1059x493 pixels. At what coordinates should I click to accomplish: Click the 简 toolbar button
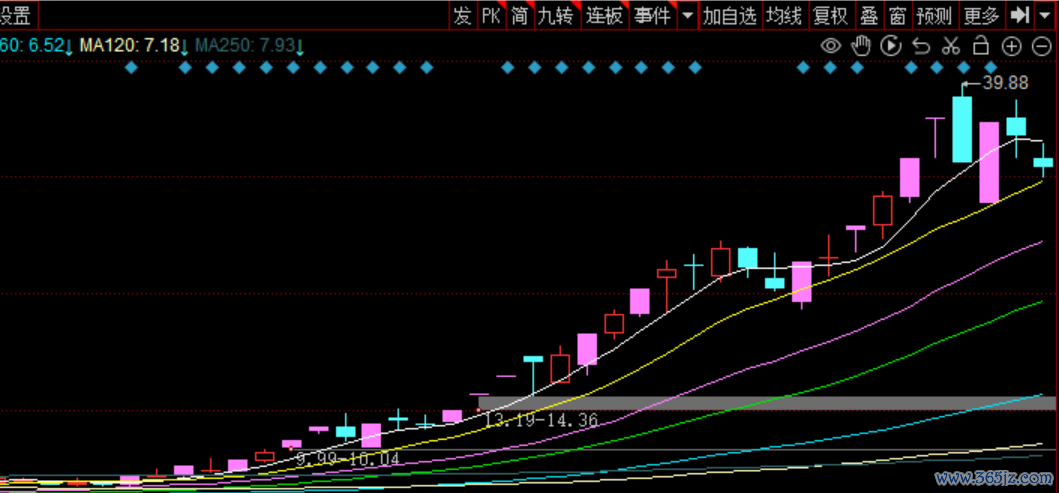tap(520, 15)
